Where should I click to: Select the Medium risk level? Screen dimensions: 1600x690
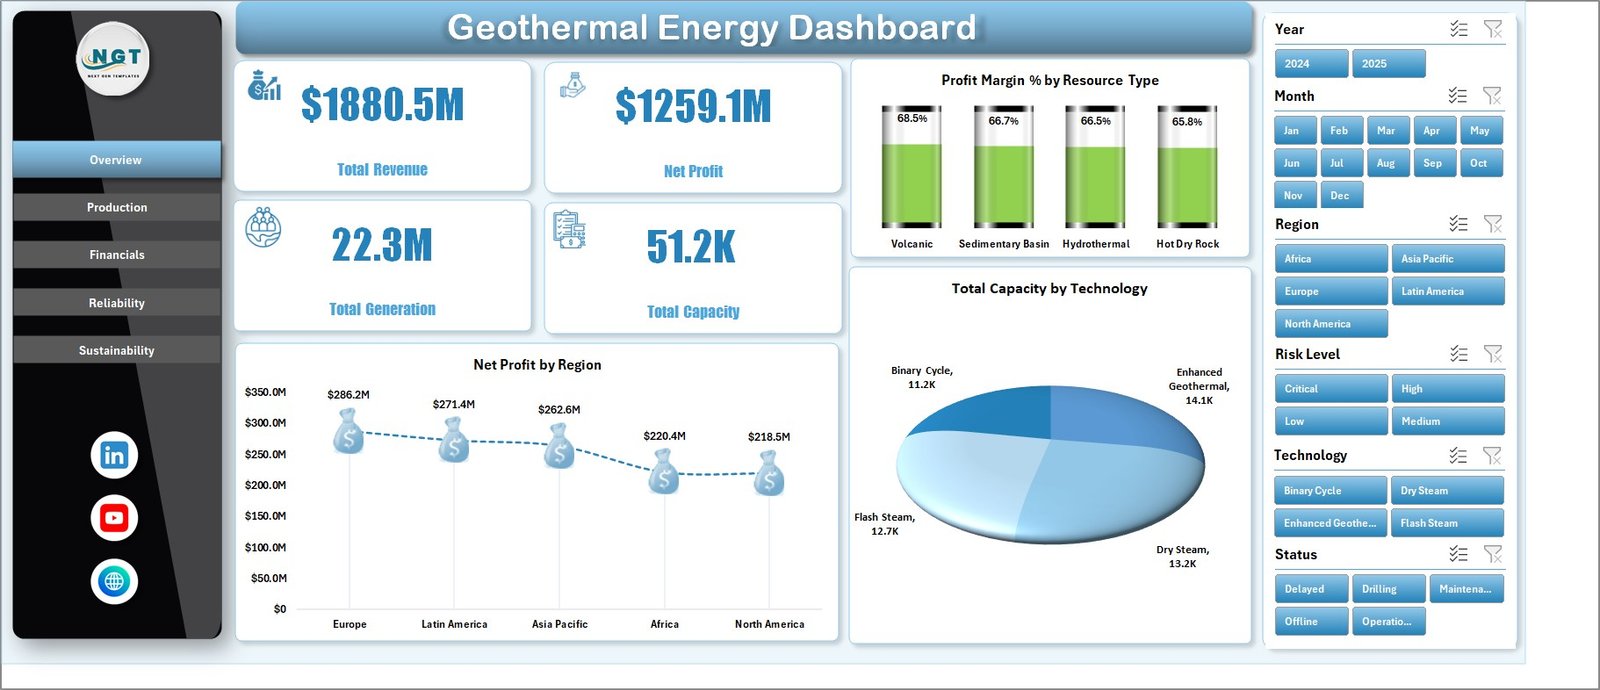point(1447,421)
